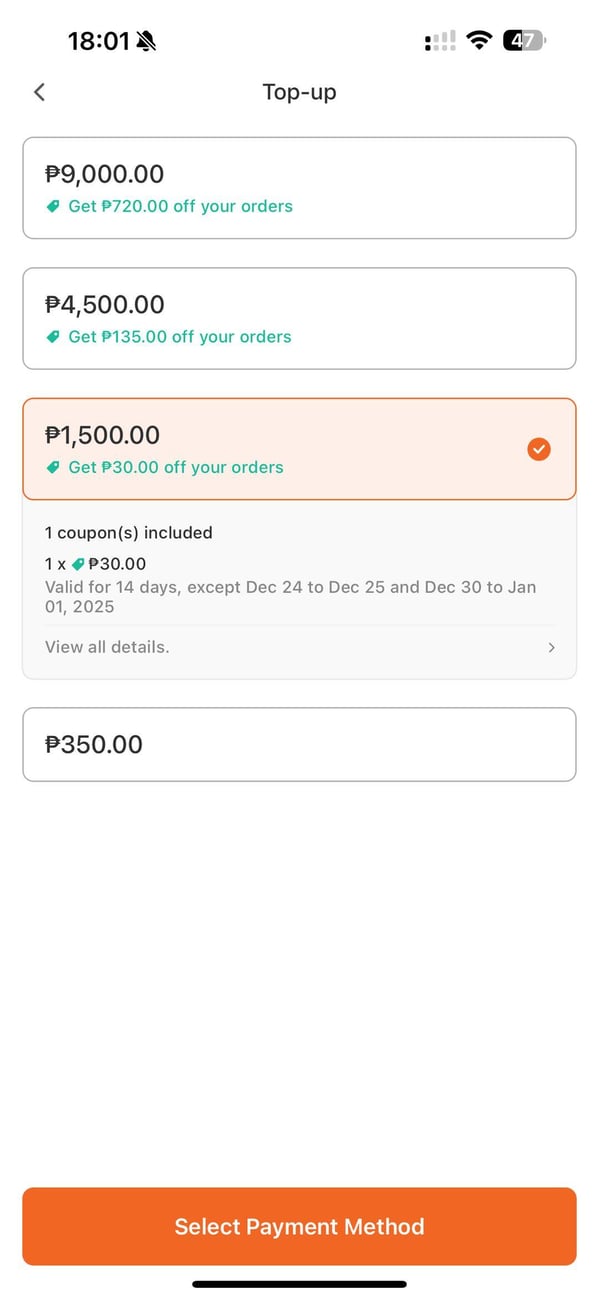This screenshot has height=1299, width=599.
Task: Click the back arrow at the top
Action: pyautogui.click(x=39, y=91)
